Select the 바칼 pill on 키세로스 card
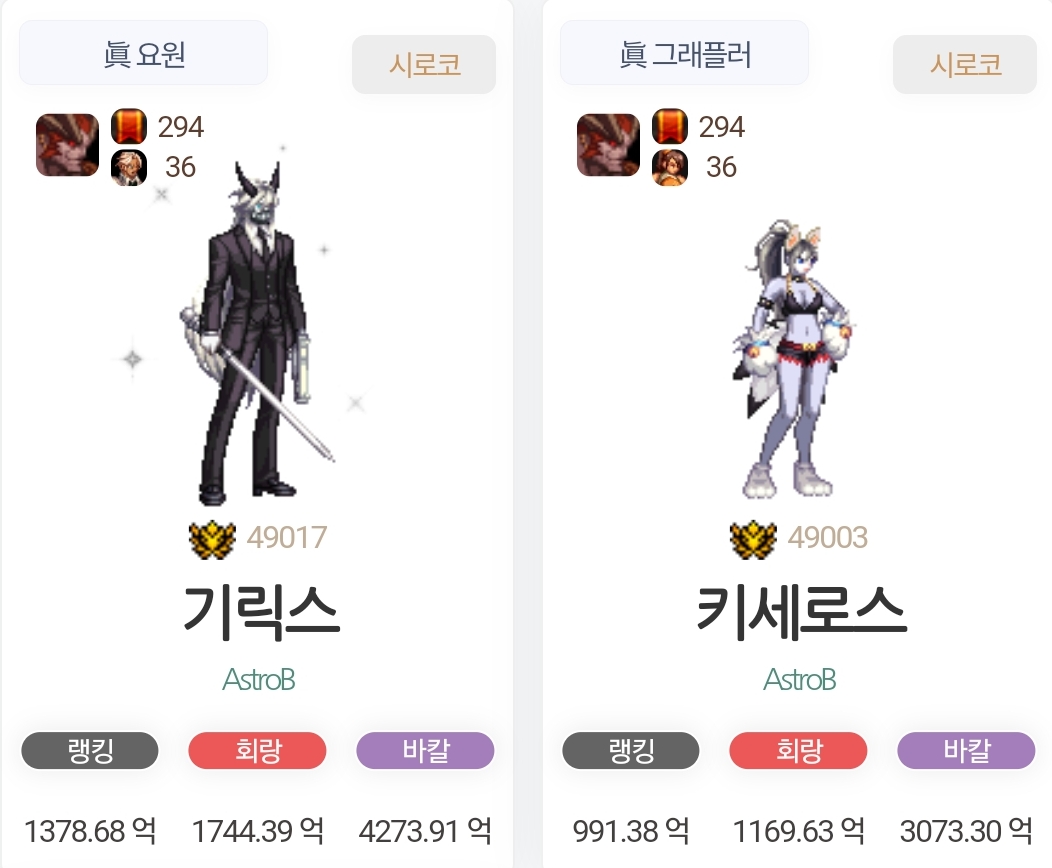Viewport: 1052px width, 868px height. [x=966, y=750]
